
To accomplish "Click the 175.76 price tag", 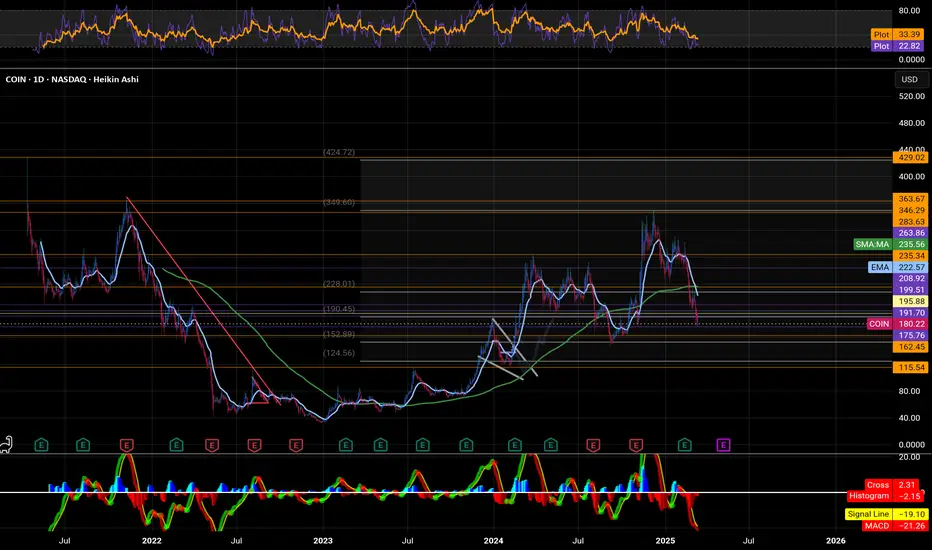I will click(910, 335).
